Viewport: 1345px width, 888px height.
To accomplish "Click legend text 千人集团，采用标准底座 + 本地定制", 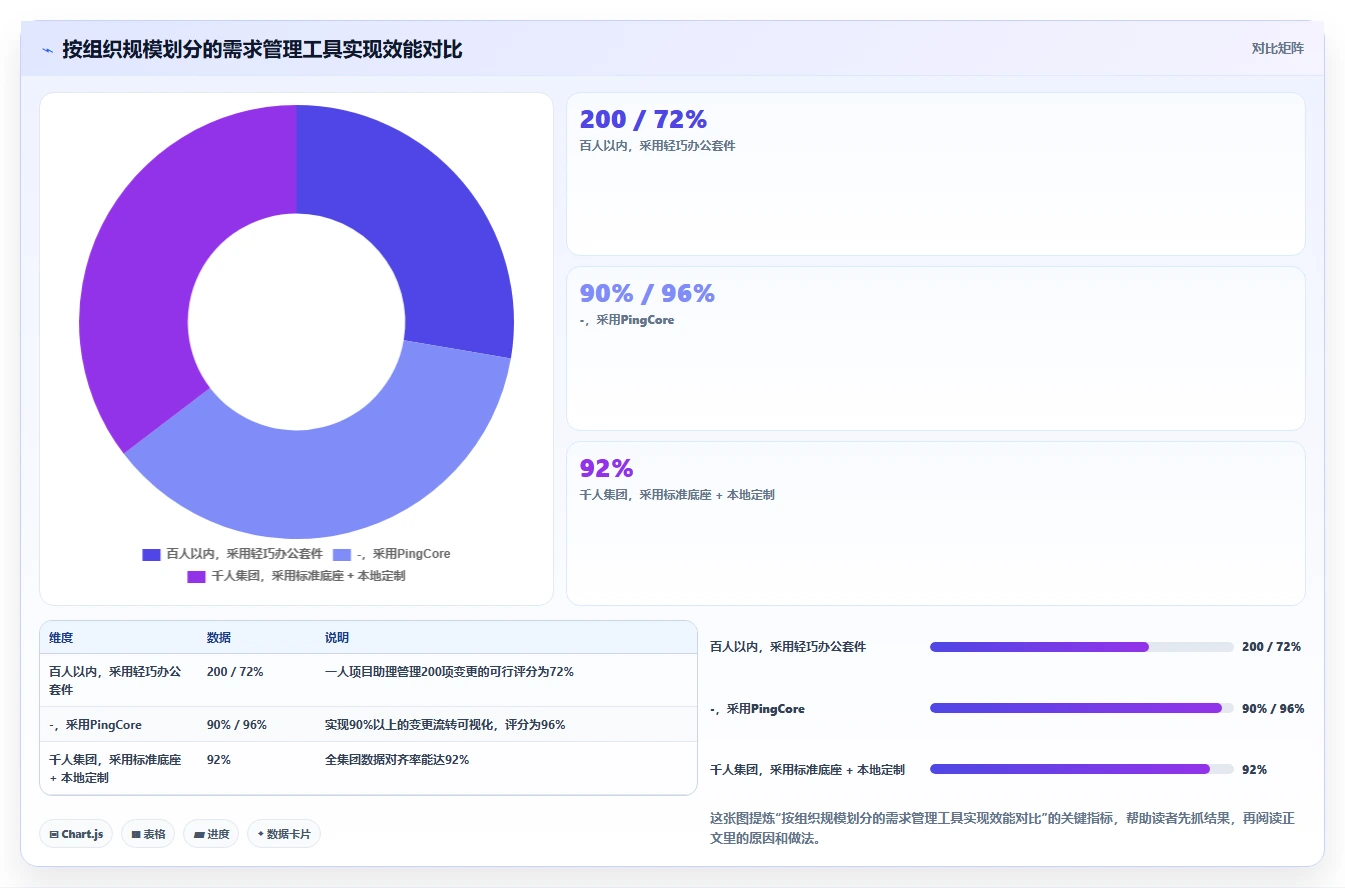I will click(308, 577).
